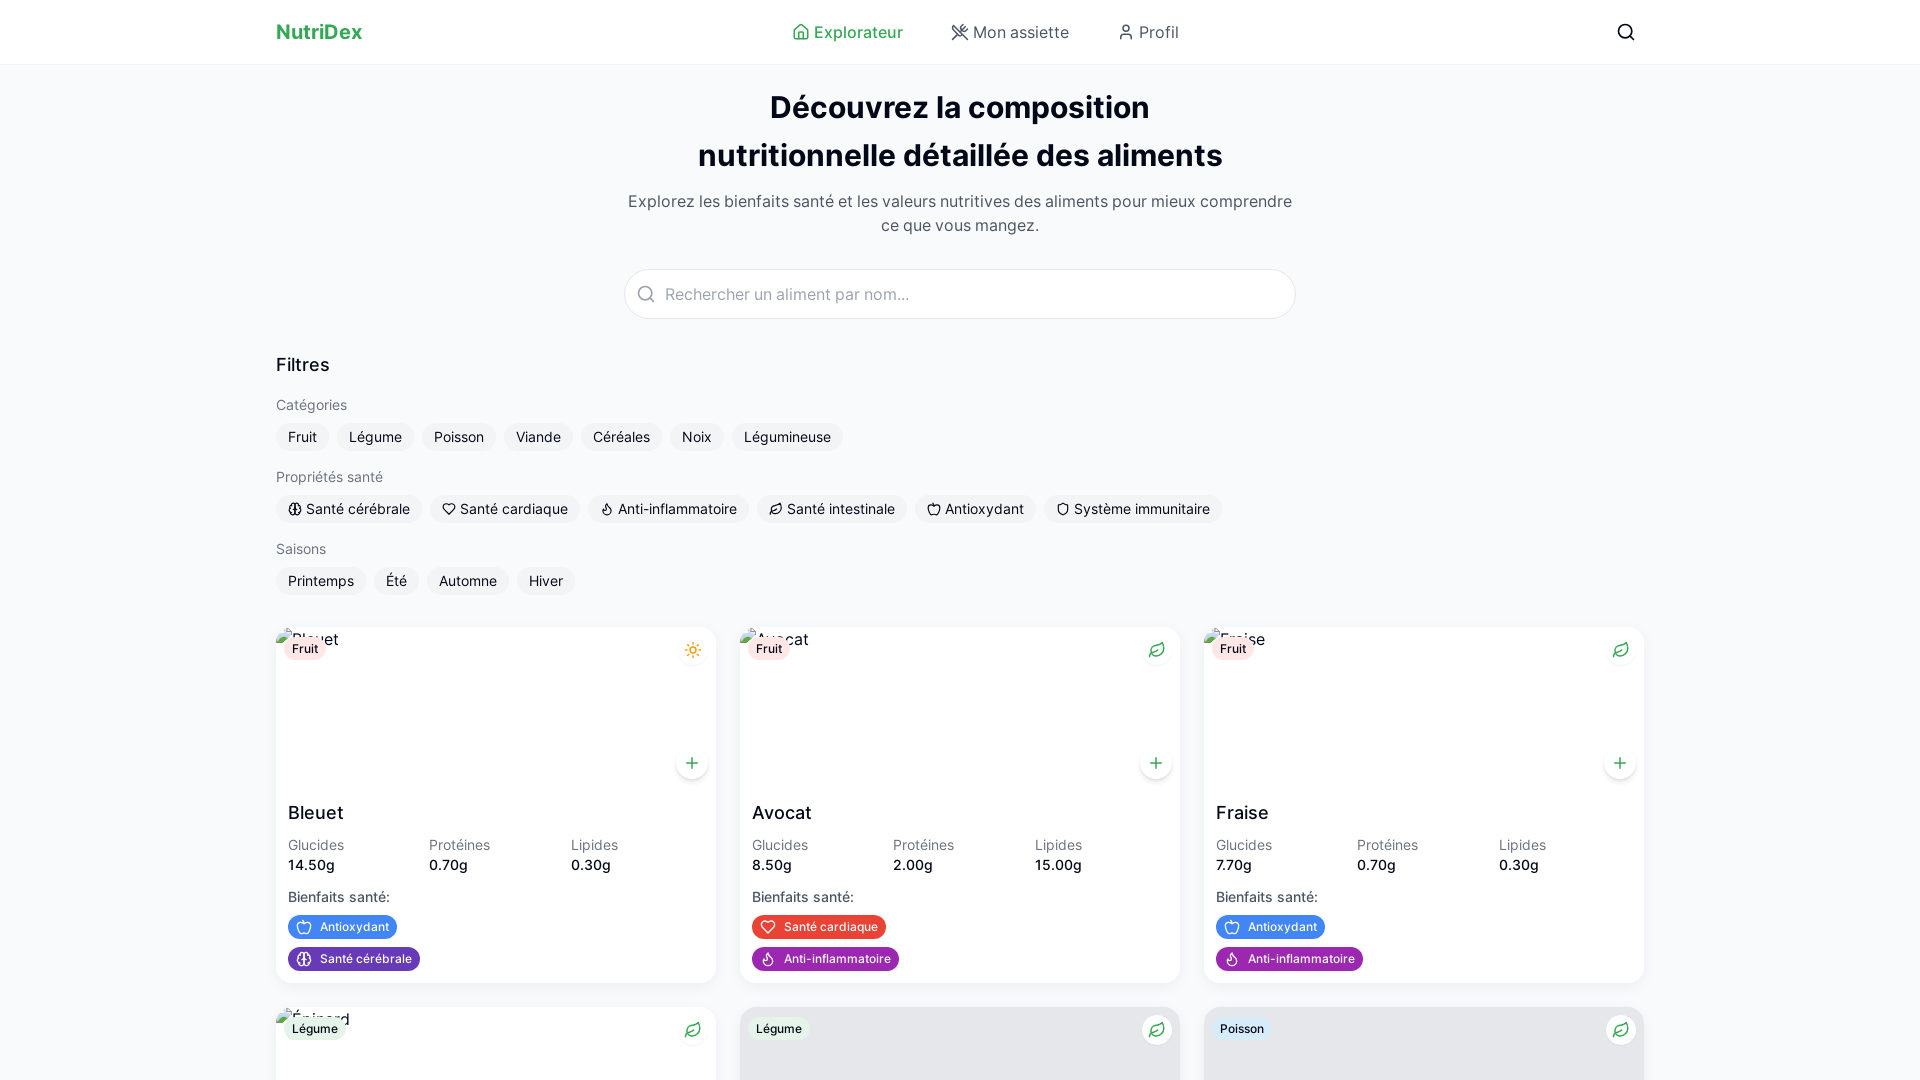Click the Fraise food title
The height and width of the screenshot is (1080, 1920).
[1242, 813]
